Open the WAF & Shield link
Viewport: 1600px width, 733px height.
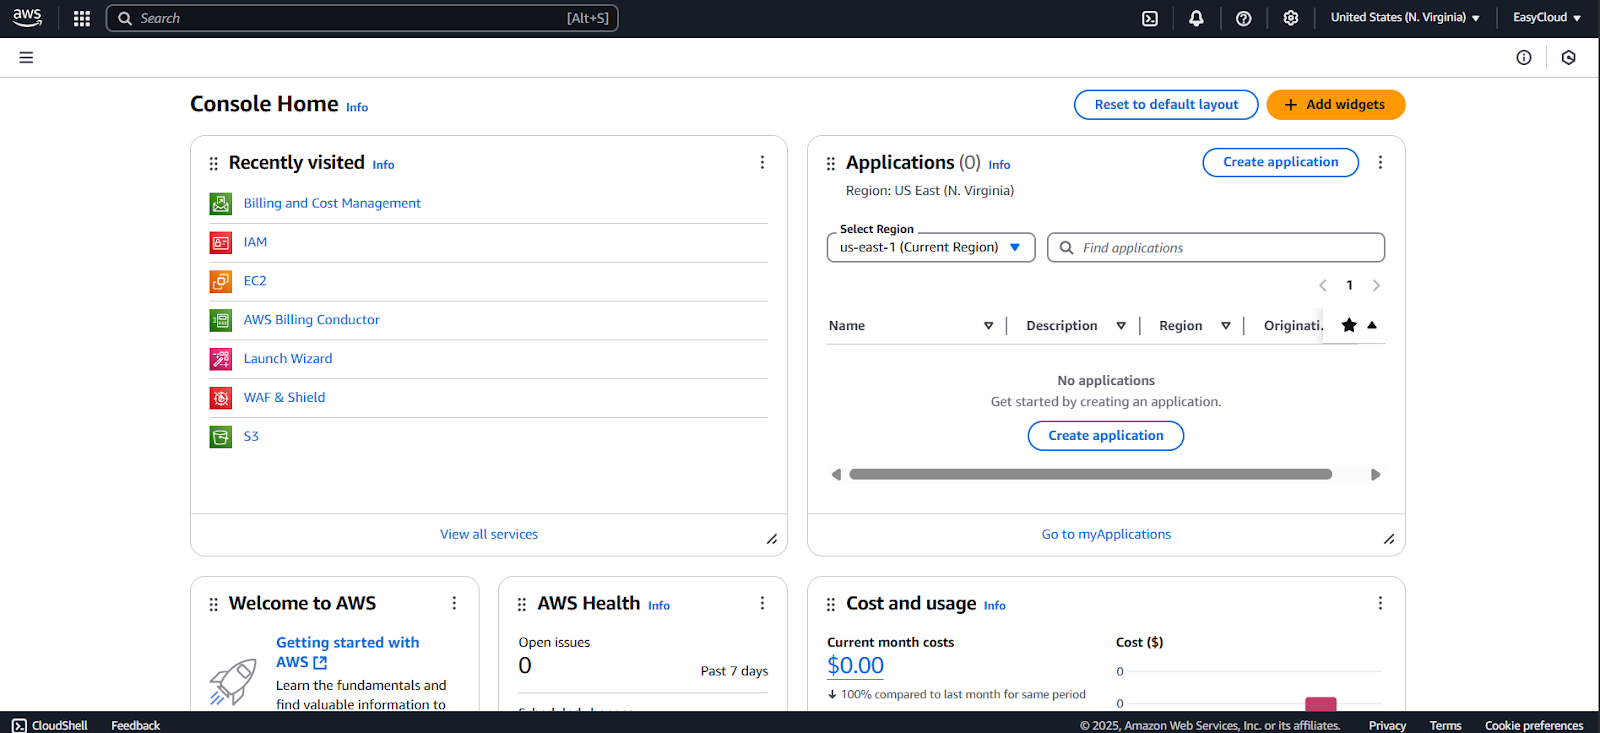coord(284,398)
